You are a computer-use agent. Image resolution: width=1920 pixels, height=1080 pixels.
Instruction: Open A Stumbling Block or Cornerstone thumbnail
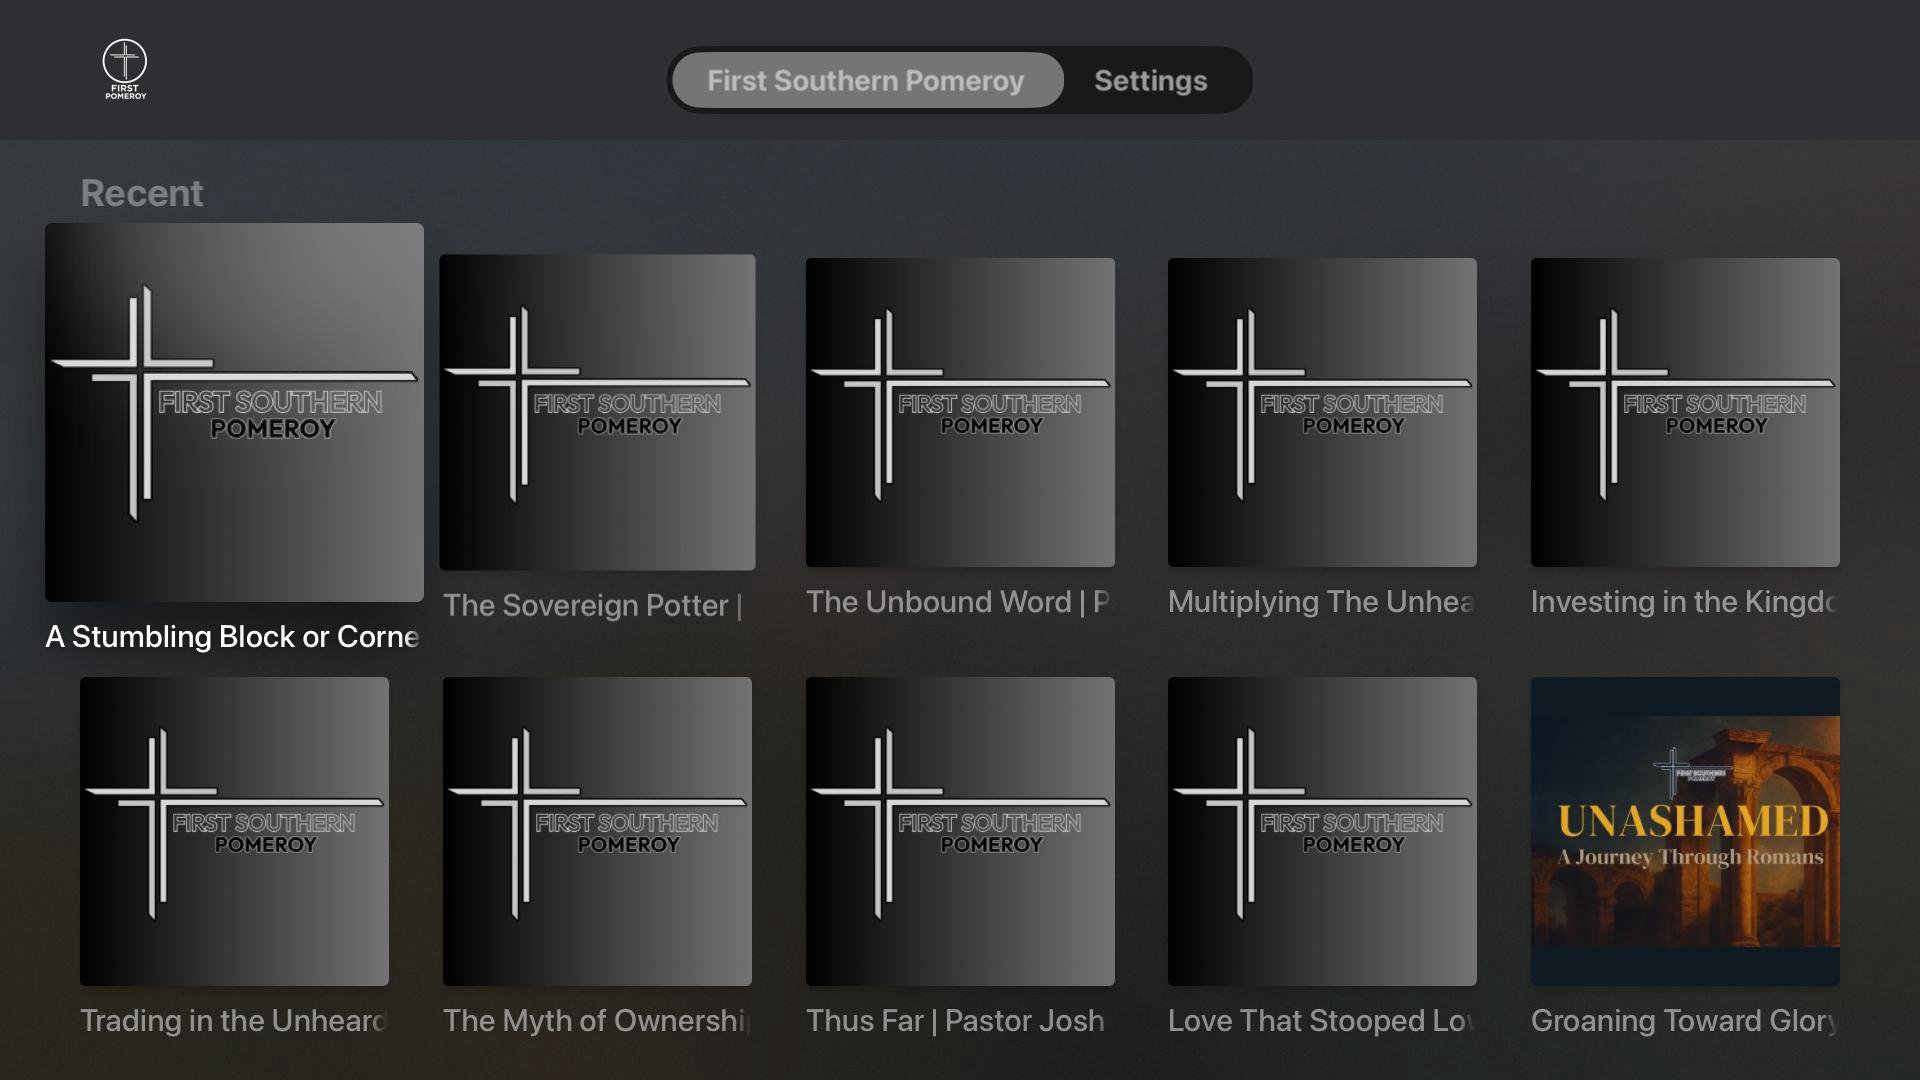tap(234, 412)
